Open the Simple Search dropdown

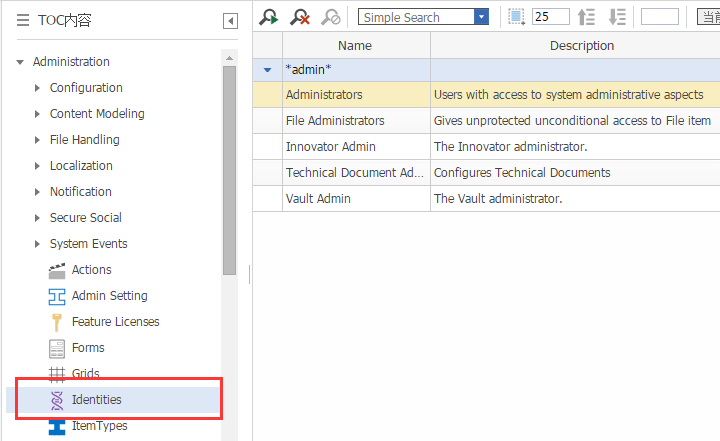tap(482, 17)
